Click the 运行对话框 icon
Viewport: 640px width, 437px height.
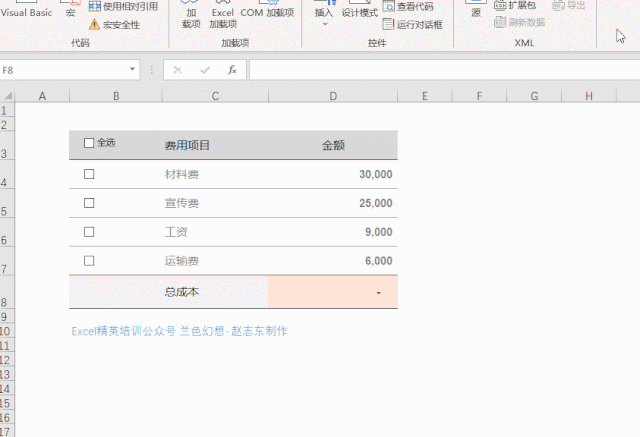389,24
